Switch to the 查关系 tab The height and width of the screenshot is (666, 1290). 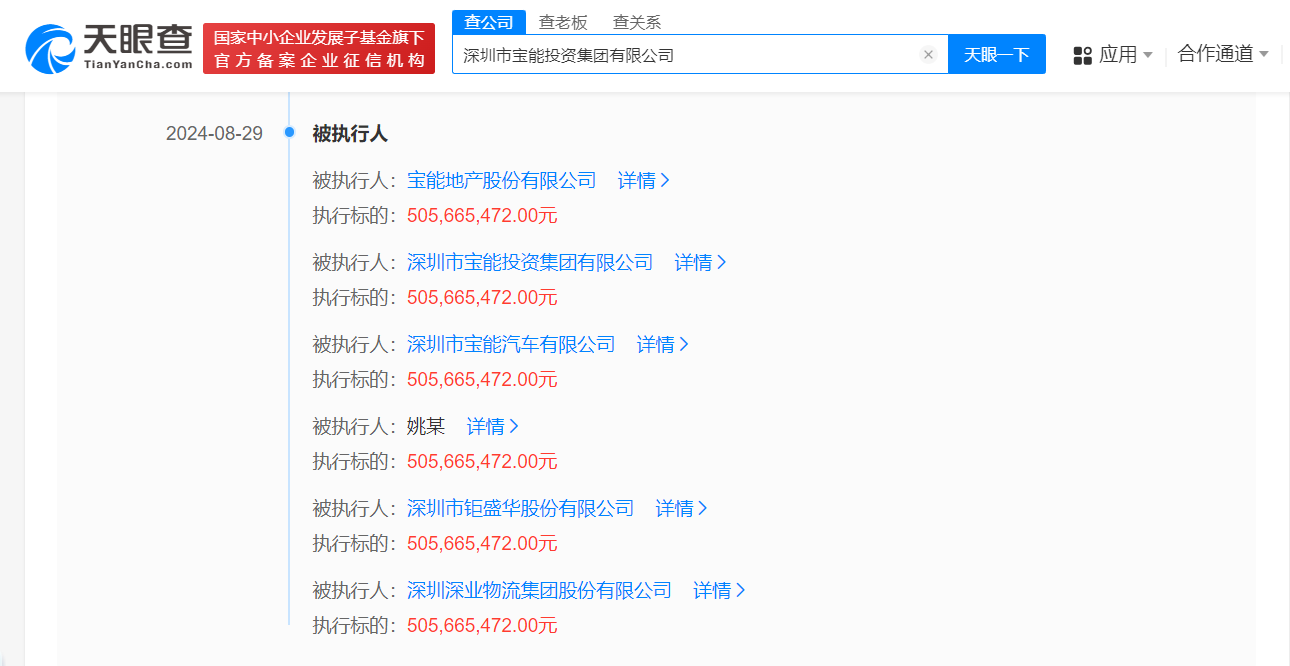pos(639,21)
